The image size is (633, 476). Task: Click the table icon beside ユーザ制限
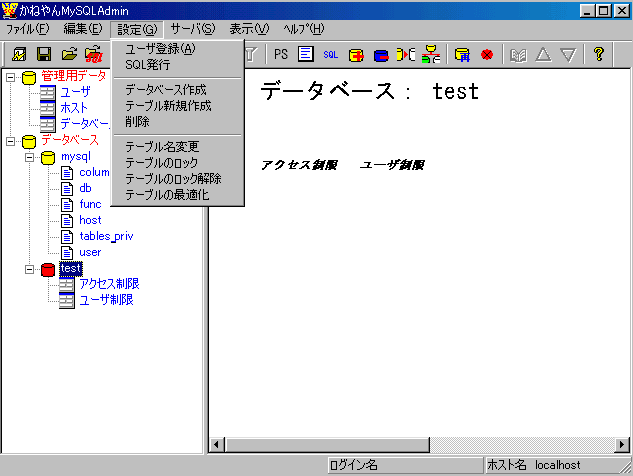pyautogui.click(x=67, y=301)
